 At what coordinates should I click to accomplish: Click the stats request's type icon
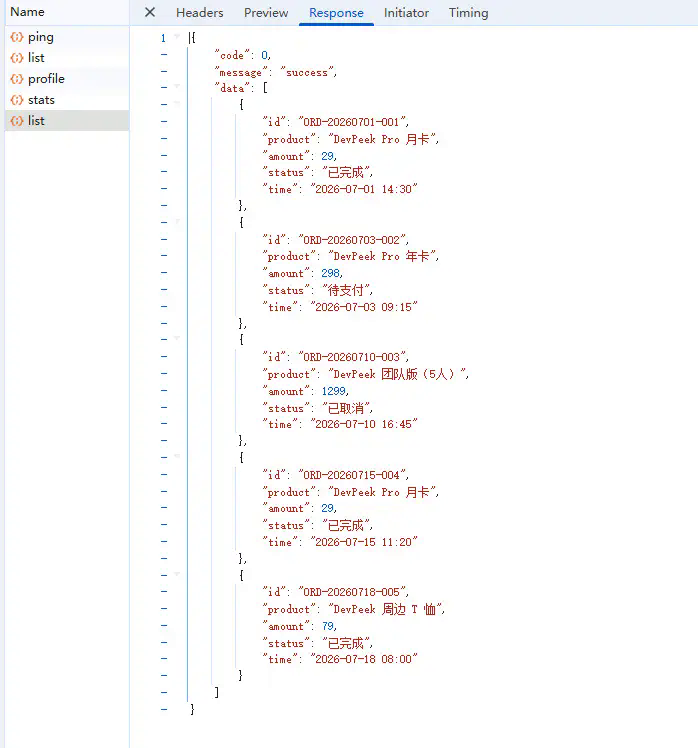click(x=17, y=100)
